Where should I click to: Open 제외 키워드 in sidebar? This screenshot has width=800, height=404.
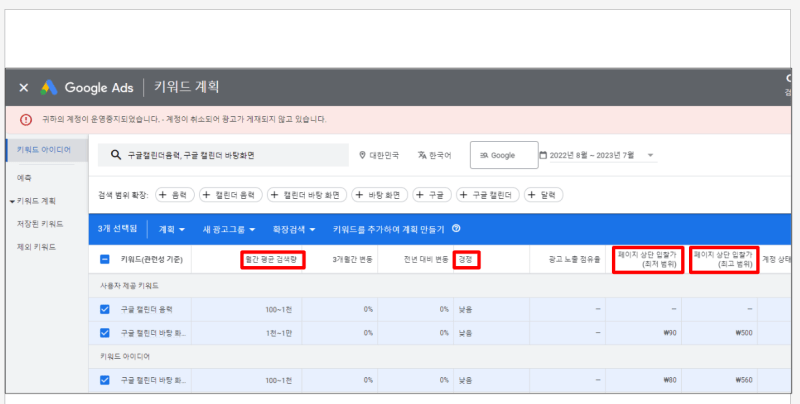[x=36, y=247]
